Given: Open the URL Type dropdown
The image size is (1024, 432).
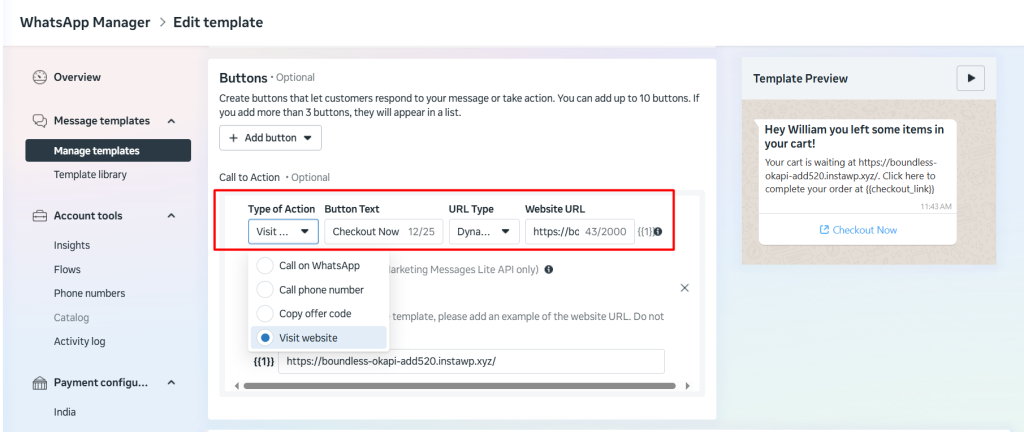Looking at the screenshot, I should [x=483, y=232].
